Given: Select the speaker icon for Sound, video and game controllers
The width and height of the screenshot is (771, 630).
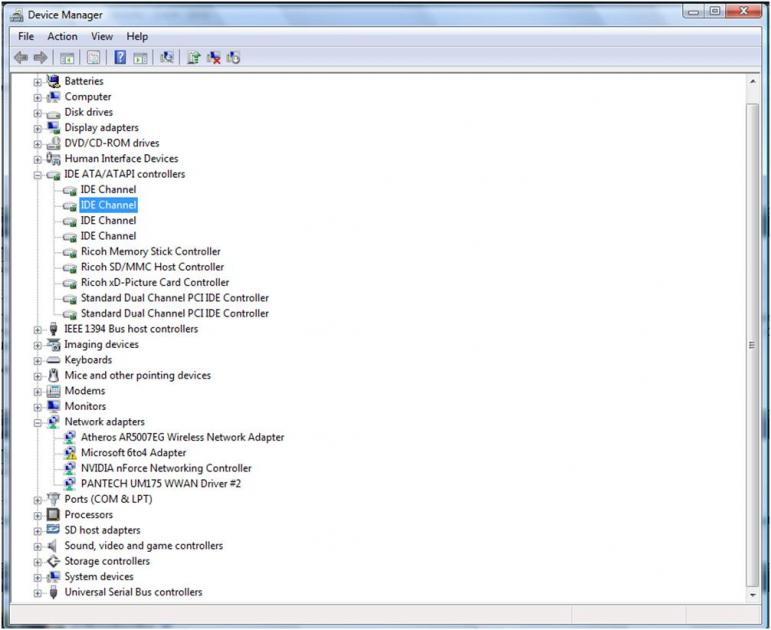Looking at the screenshot, I should (x=52, y=545).
